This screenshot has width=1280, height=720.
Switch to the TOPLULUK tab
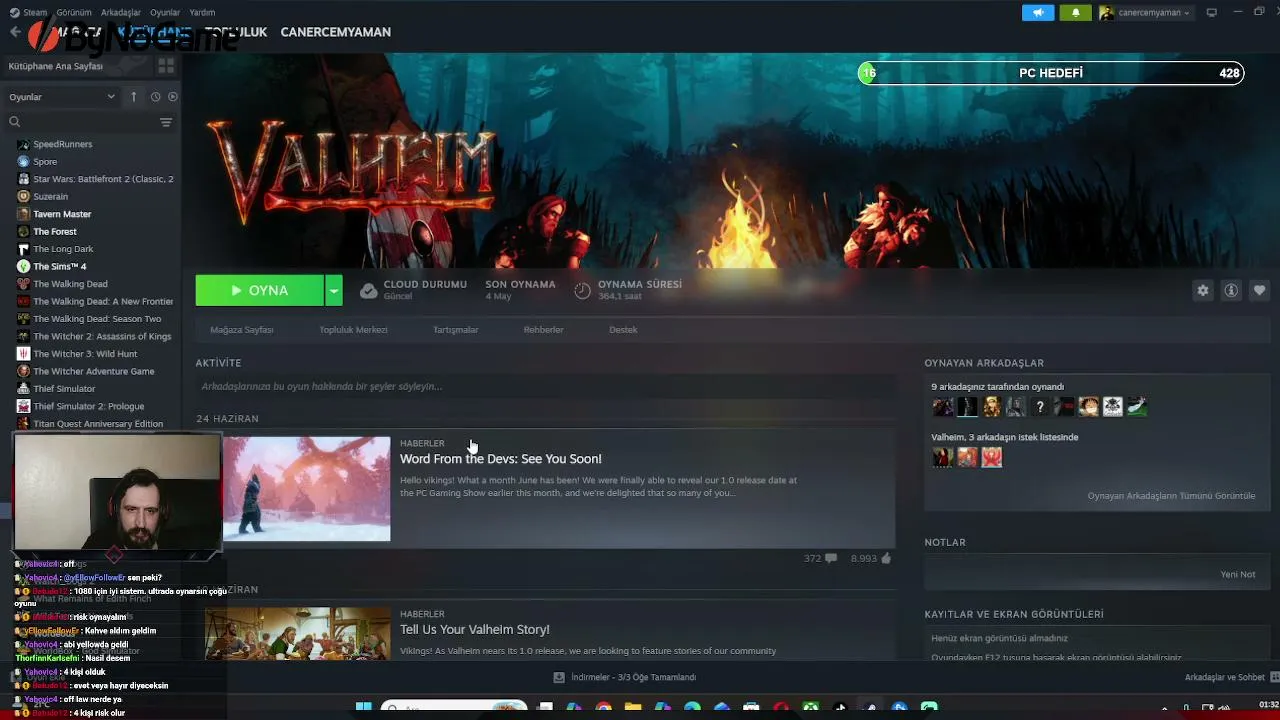coord(236,32)
